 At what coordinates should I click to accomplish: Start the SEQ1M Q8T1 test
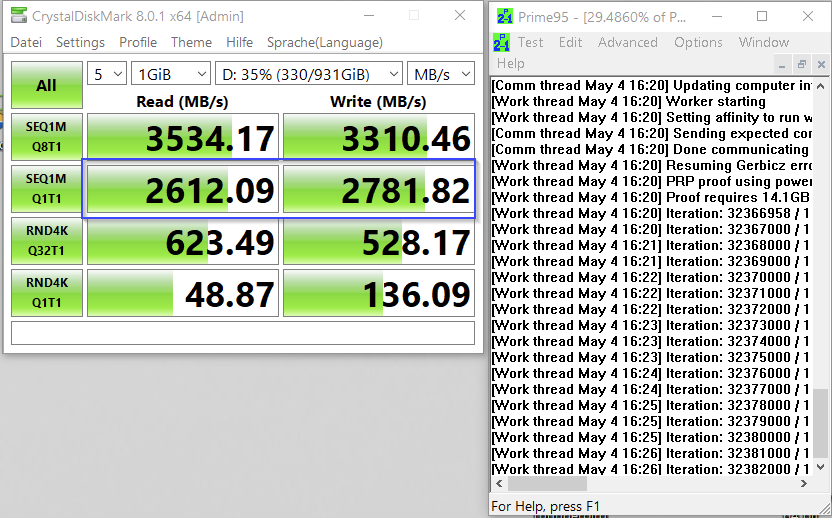point(47,136)
